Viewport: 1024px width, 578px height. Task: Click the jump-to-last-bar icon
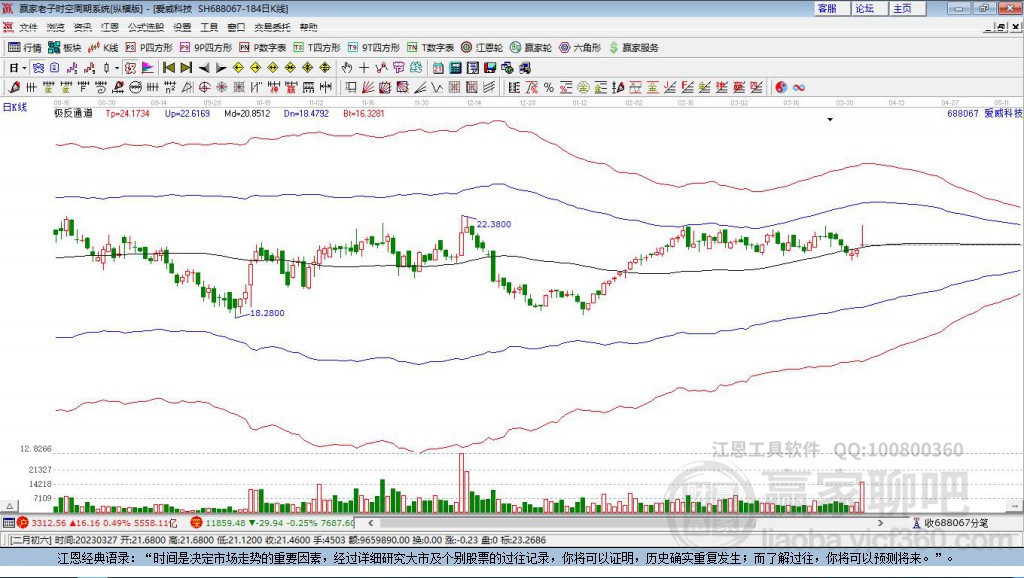click(x=186, y=68)
